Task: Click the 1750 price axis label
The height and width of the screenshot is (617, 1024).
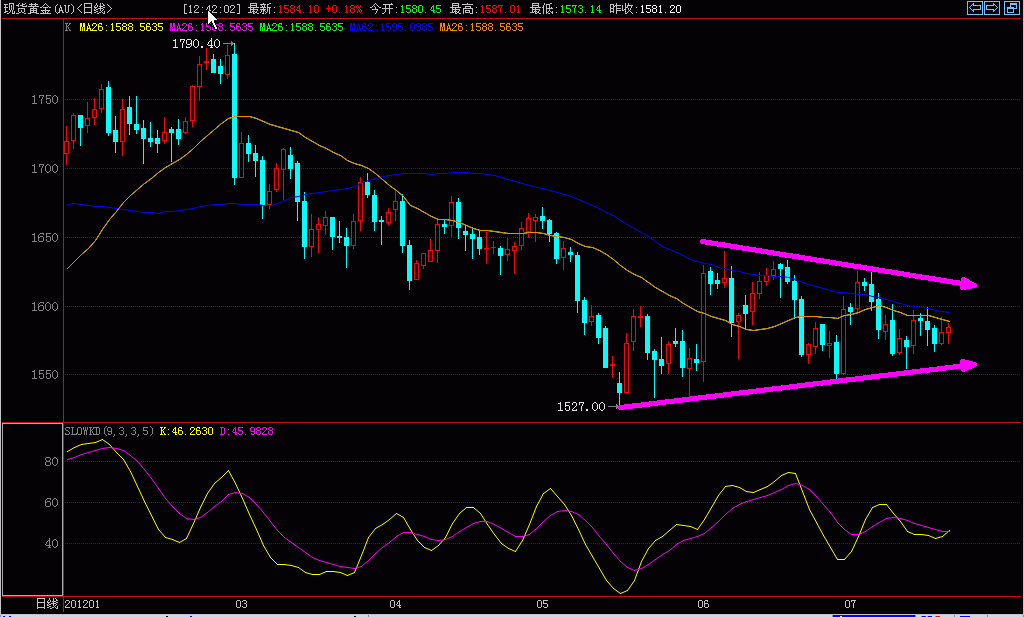Action: click(44, 100)
